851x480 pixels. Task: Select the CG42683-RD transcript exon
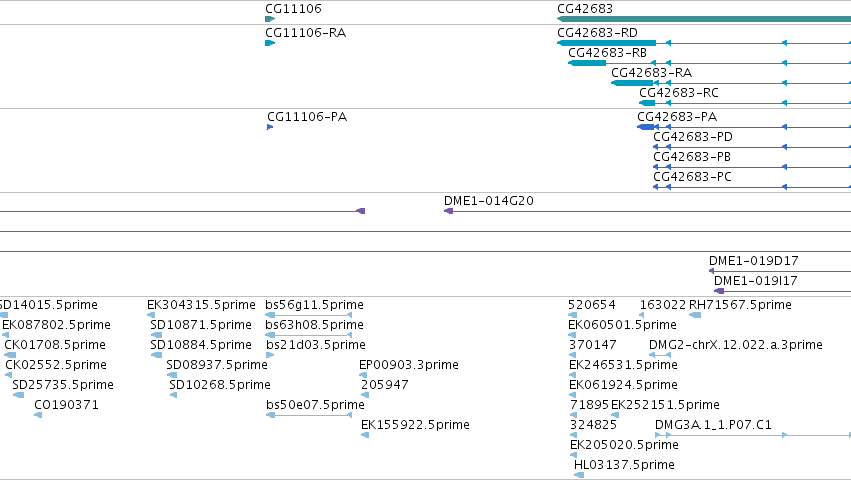(x=606, y=43)
